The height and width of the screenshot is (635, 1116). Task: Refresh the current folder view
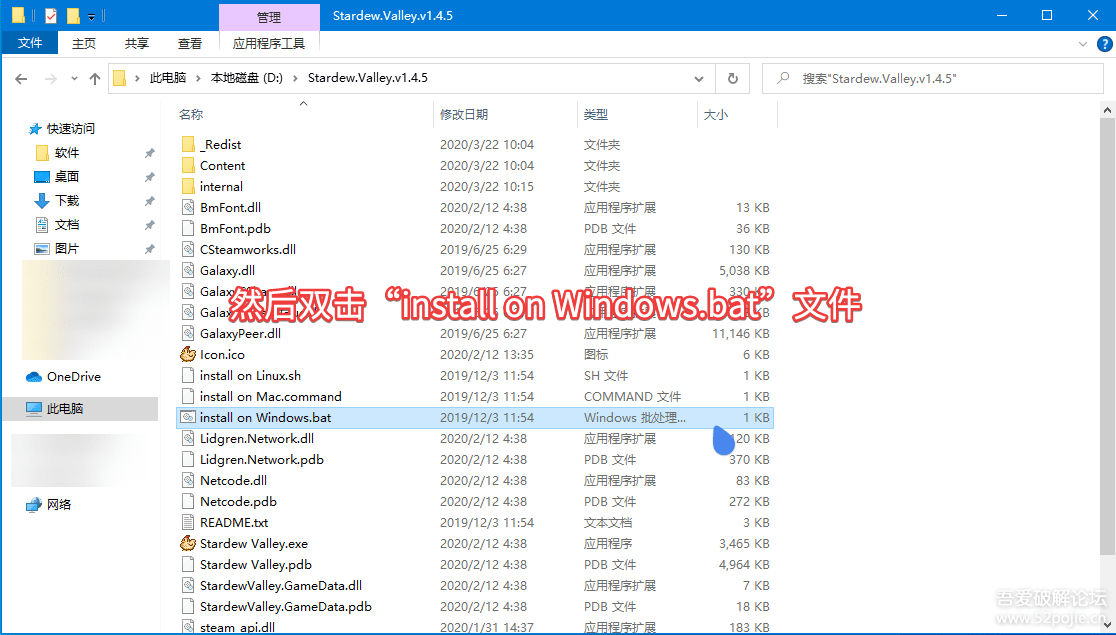point(732,78)
